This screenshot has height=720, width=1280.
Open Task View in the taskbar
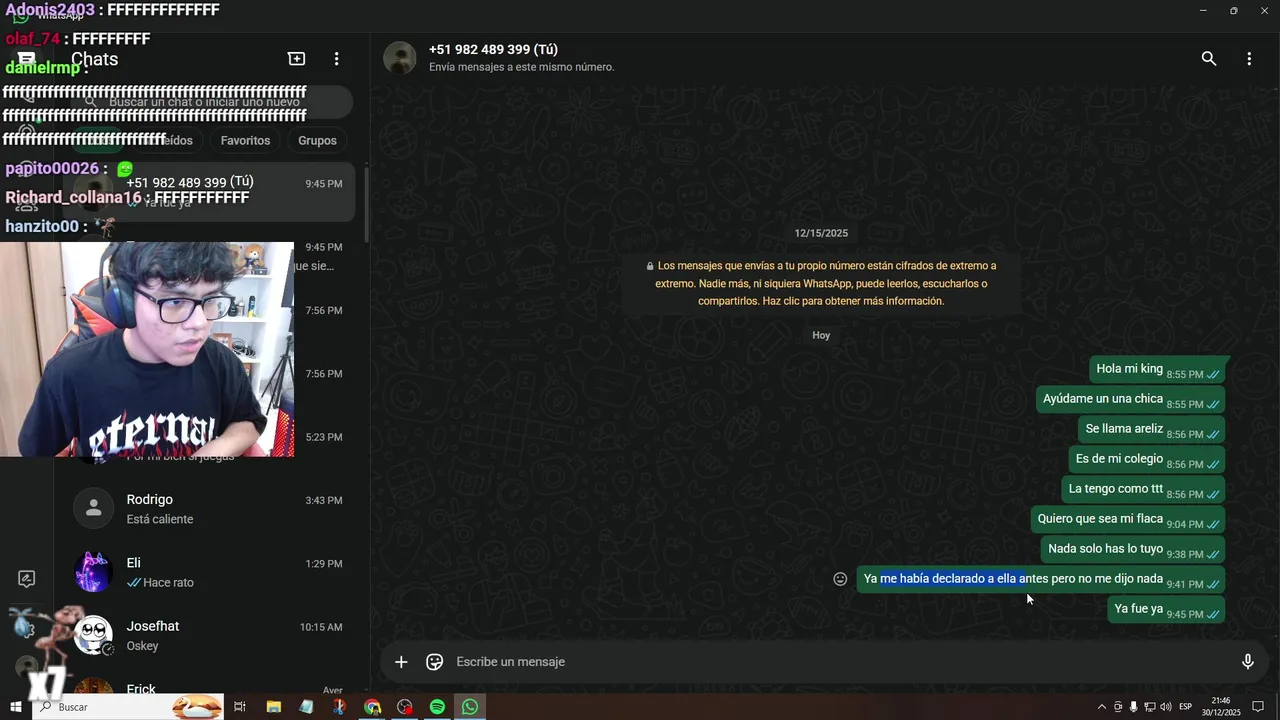click(x=240, y=707)
